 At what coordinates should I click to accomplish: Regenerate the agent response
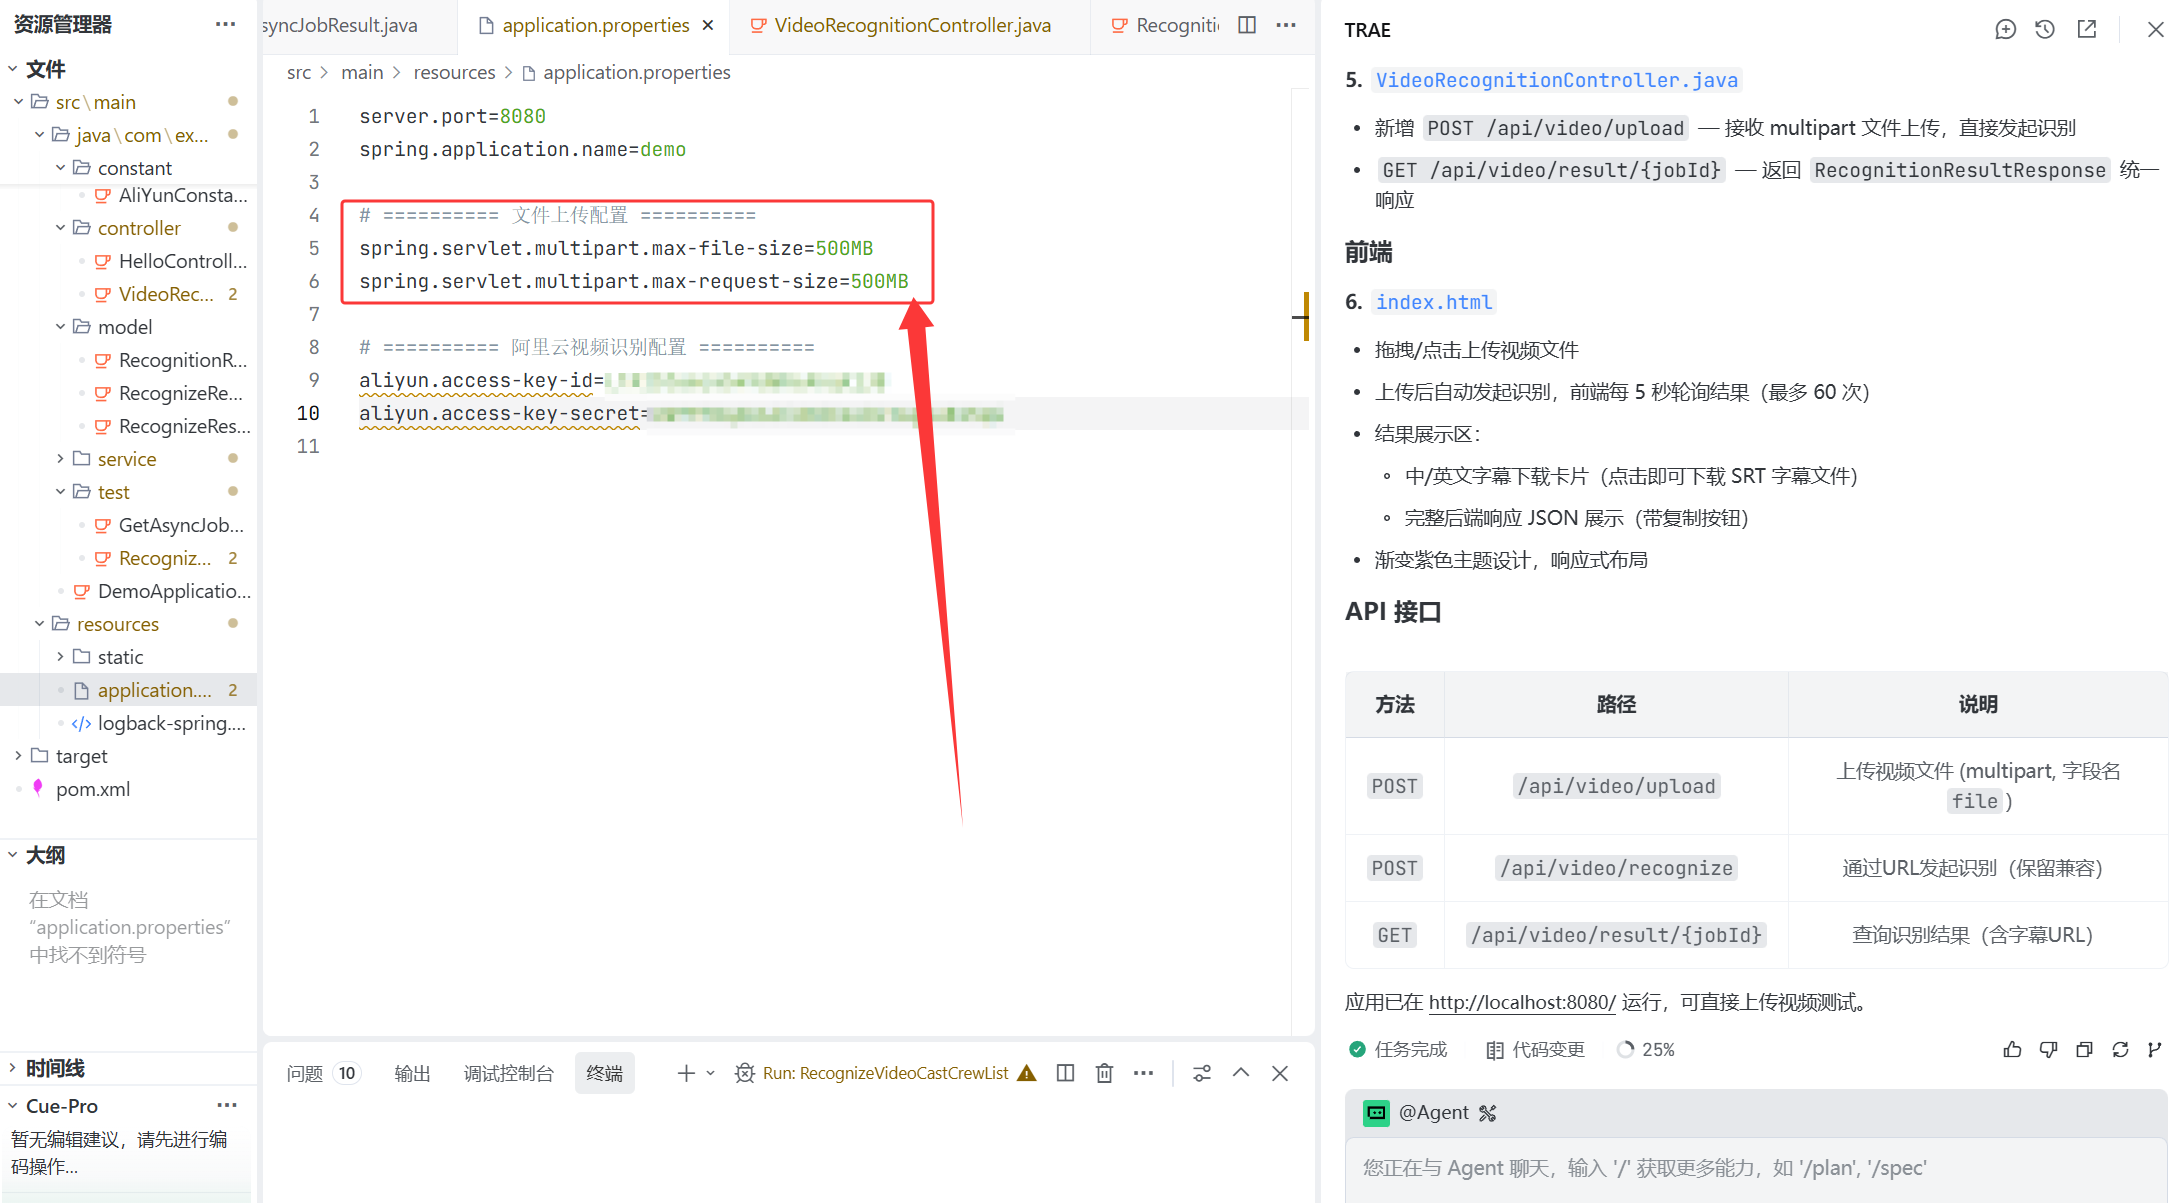2120,1049
